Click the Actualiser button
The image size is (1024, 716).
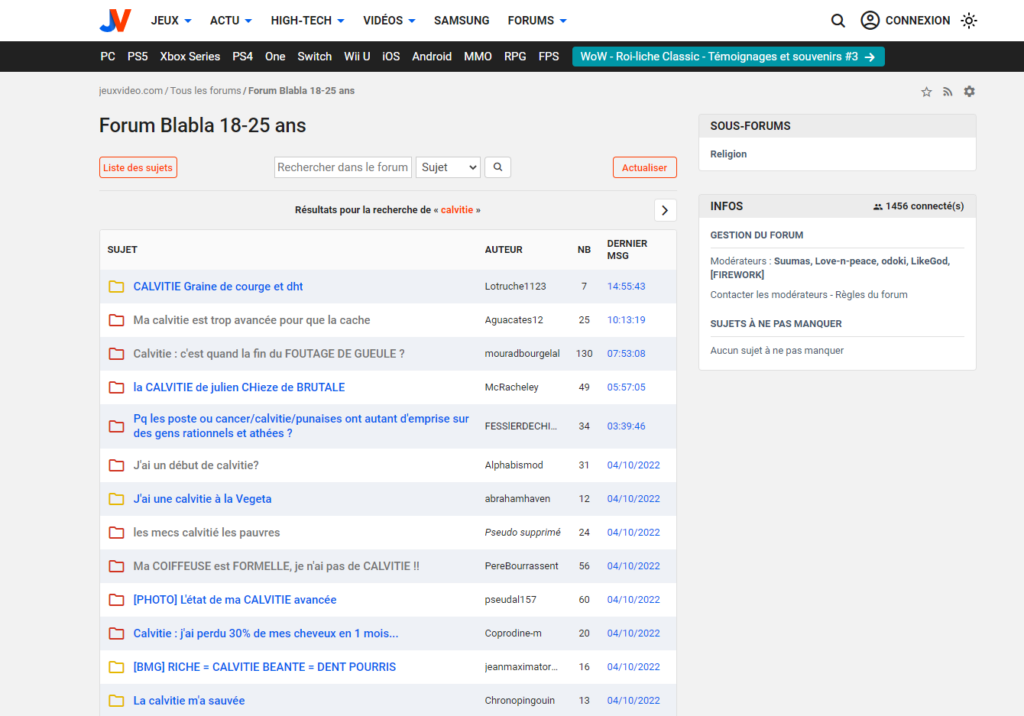click(x=644, y=168)
